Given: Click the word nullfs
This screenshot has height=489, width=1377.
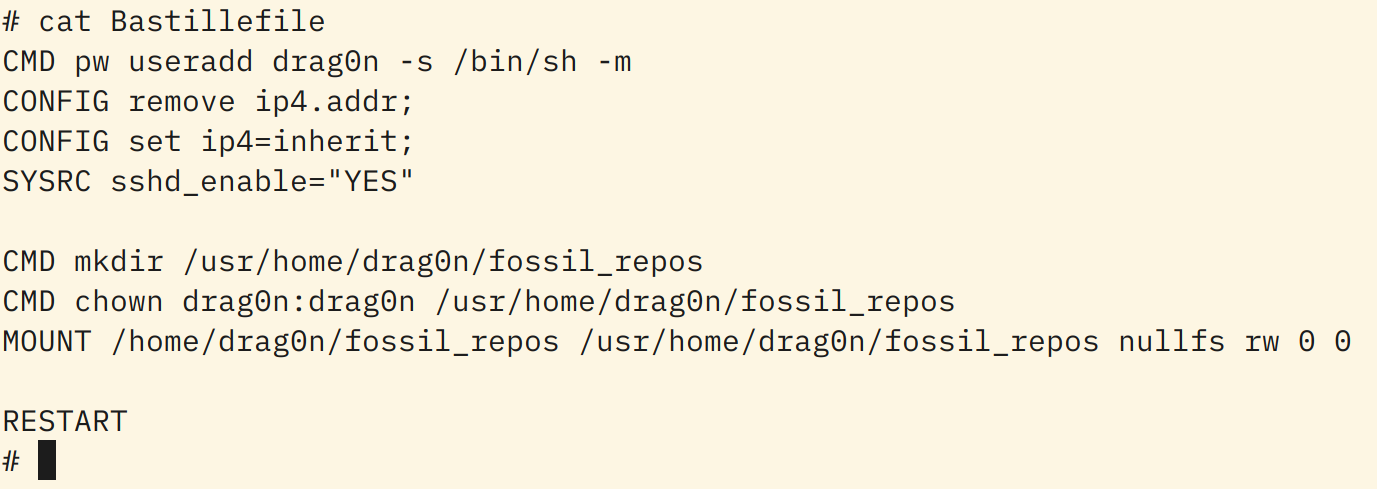Looking at the screenshot, I should (x=1170, y=341).
